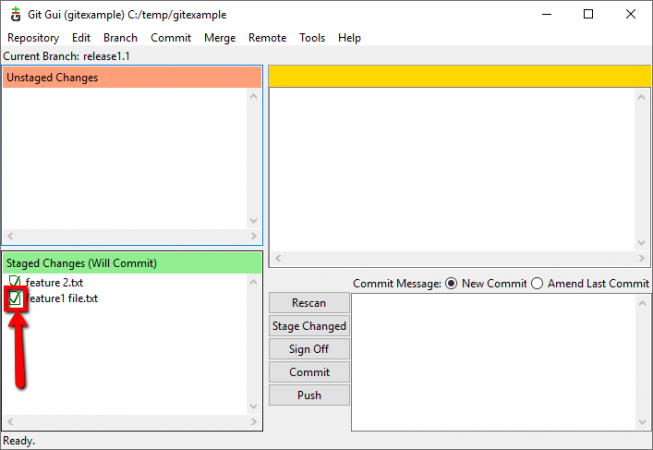The width and height of the screenshot is (653, 450).
Task: Click the Sign Off button
Action: (x=309, y=349)
